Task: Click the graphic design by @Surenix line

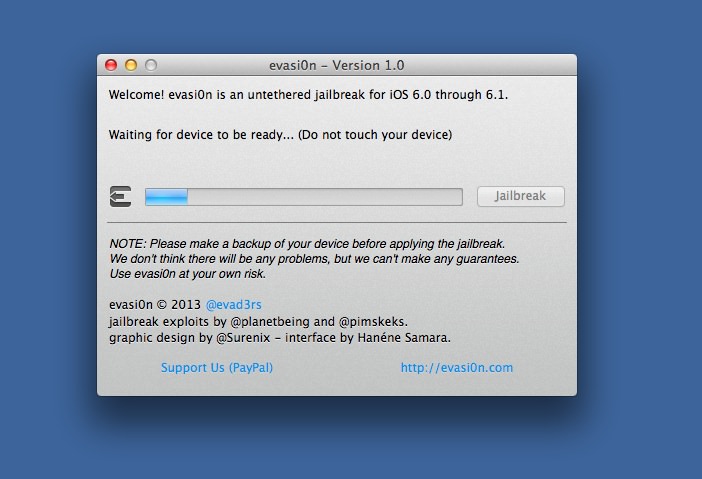Action: (x=280, y=338)
